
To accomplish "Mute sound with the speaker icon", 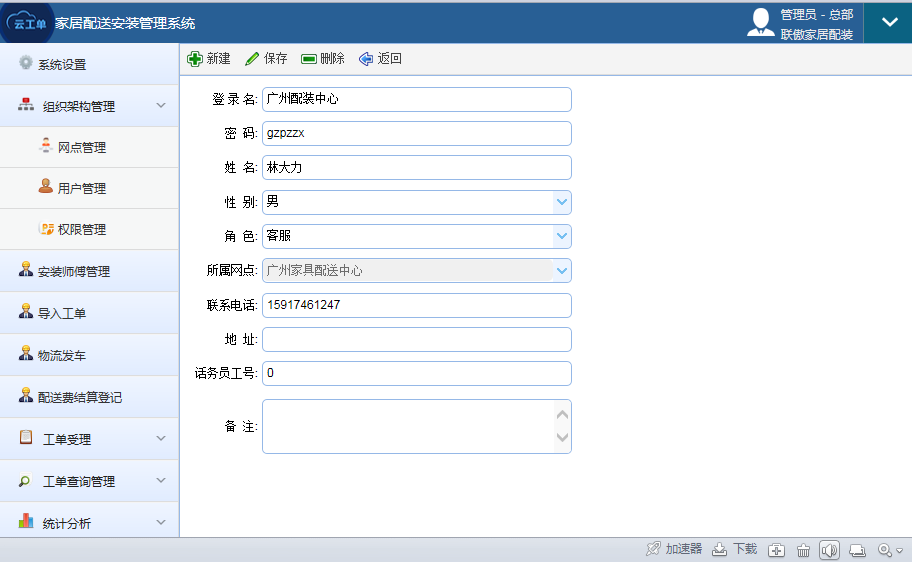I will (829, 550).
